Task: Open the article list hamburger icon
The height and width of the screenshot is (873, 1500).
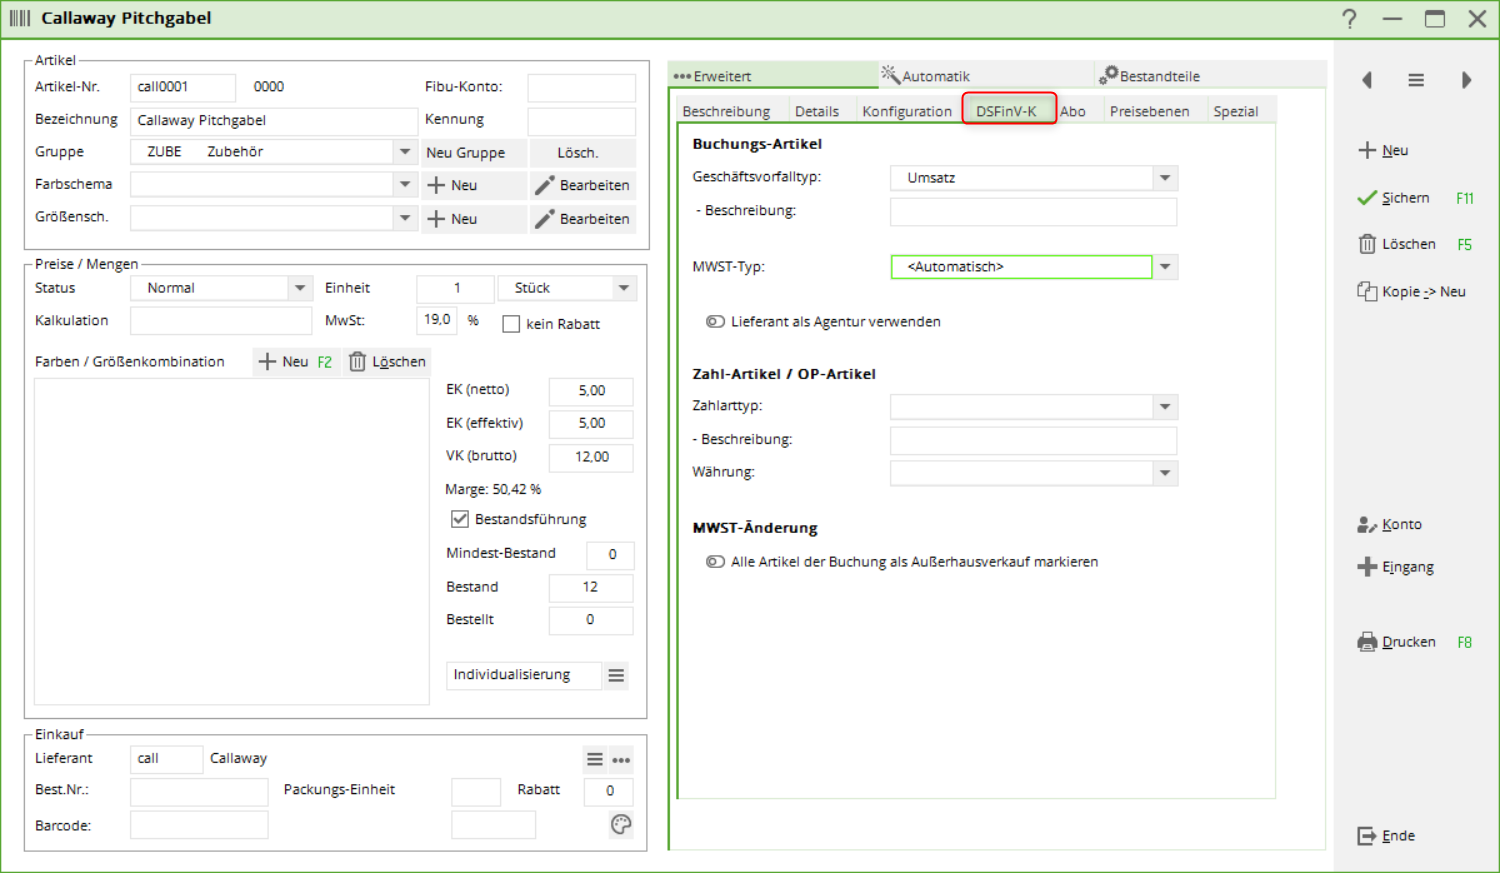Action: coord(1416,80)
